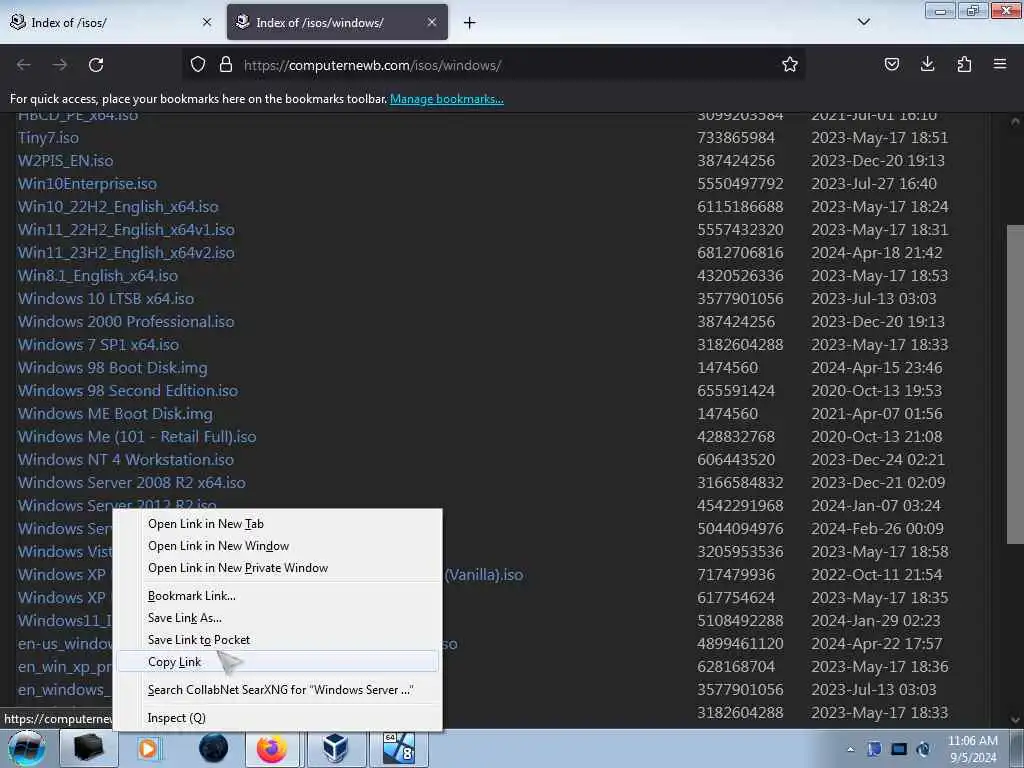1024x768 pixels.
Task: Open Win10Enterprise.iso link
Action: pyautogui.click(x=88, y=184)
